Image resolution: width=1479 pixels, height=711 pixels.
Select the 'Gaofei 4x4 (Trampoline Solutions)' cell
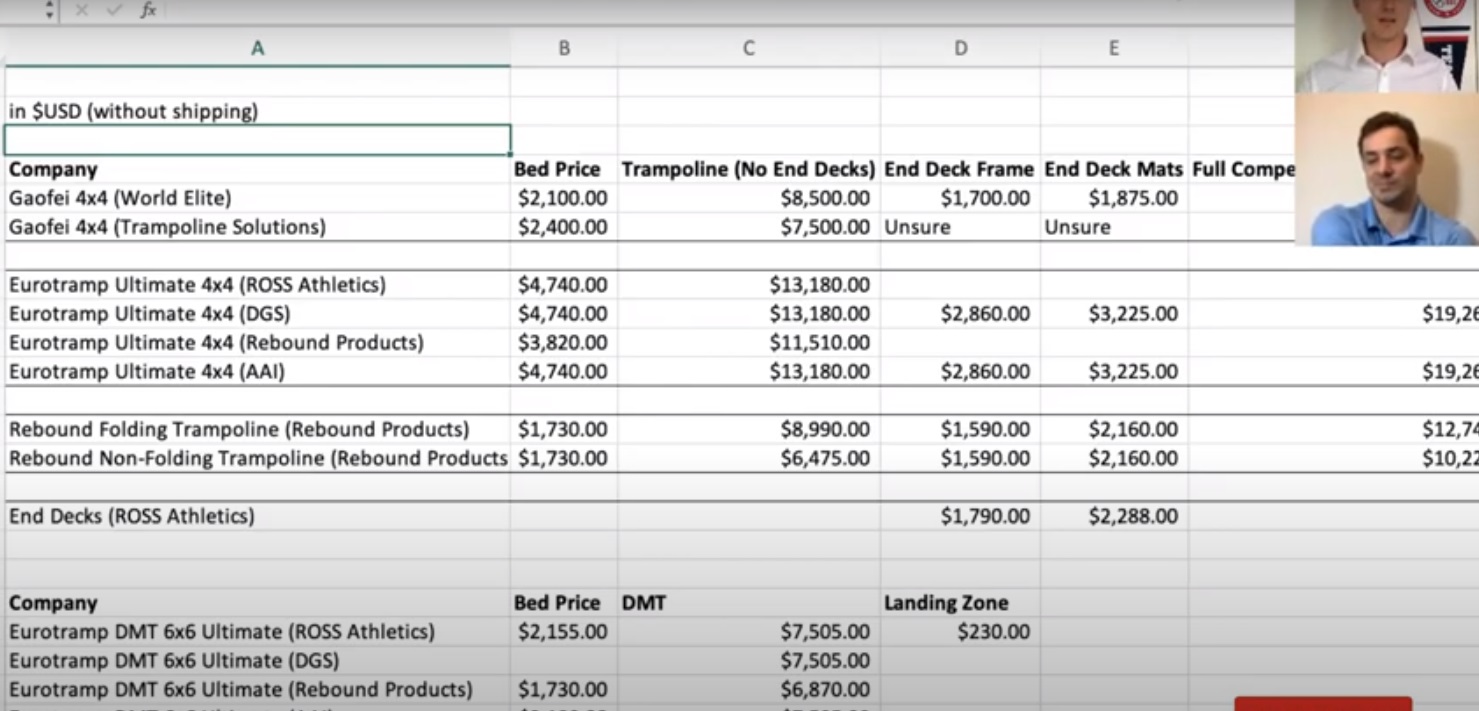pyautogui.click(x=257, y=227)
